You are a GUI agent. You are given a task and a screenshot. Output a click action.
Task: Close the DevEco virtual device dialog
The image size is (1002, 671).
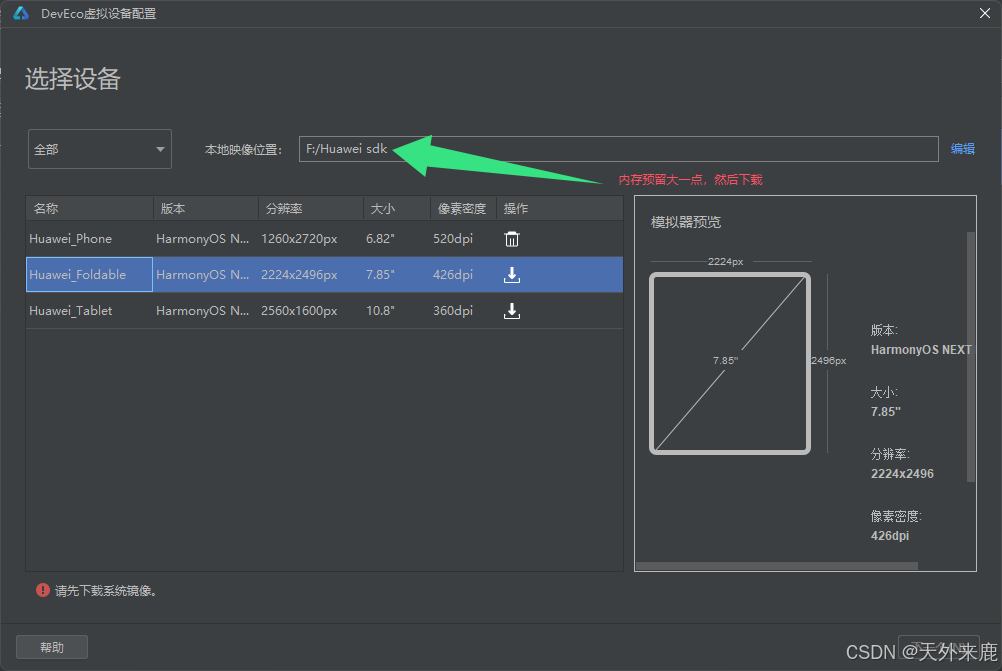pyautogui.click(x=985, y=13)
